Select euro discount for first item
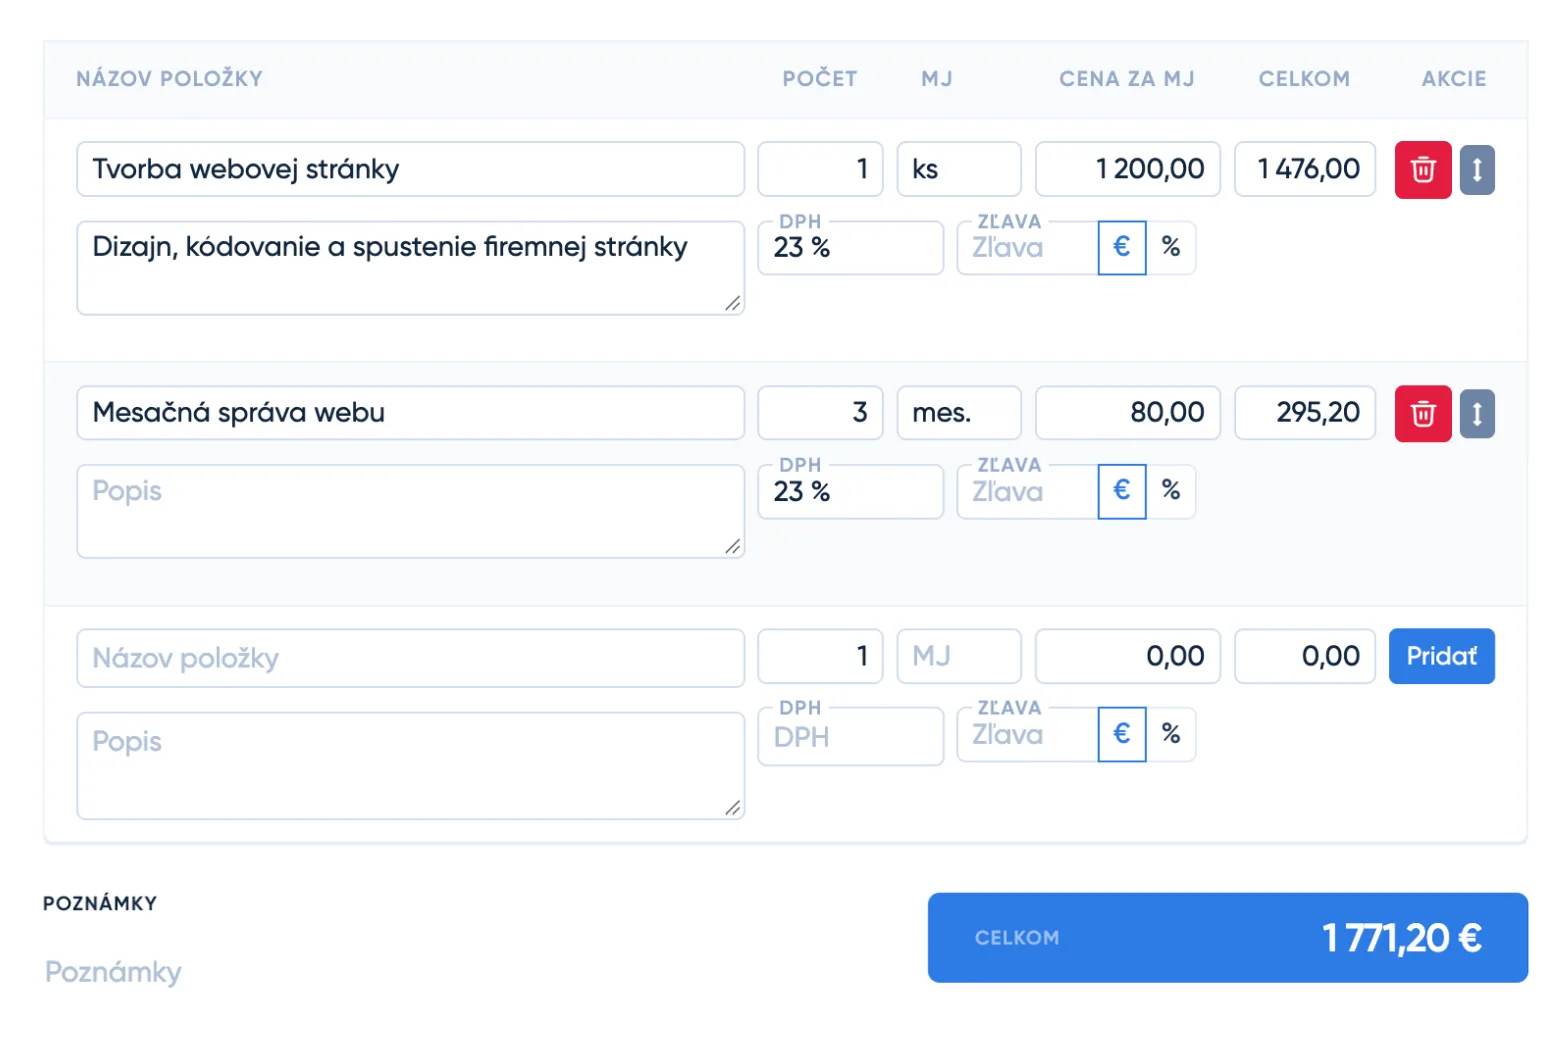Image resolution: width=1568 pixels, height=1046 pixels. (1122, 247)
